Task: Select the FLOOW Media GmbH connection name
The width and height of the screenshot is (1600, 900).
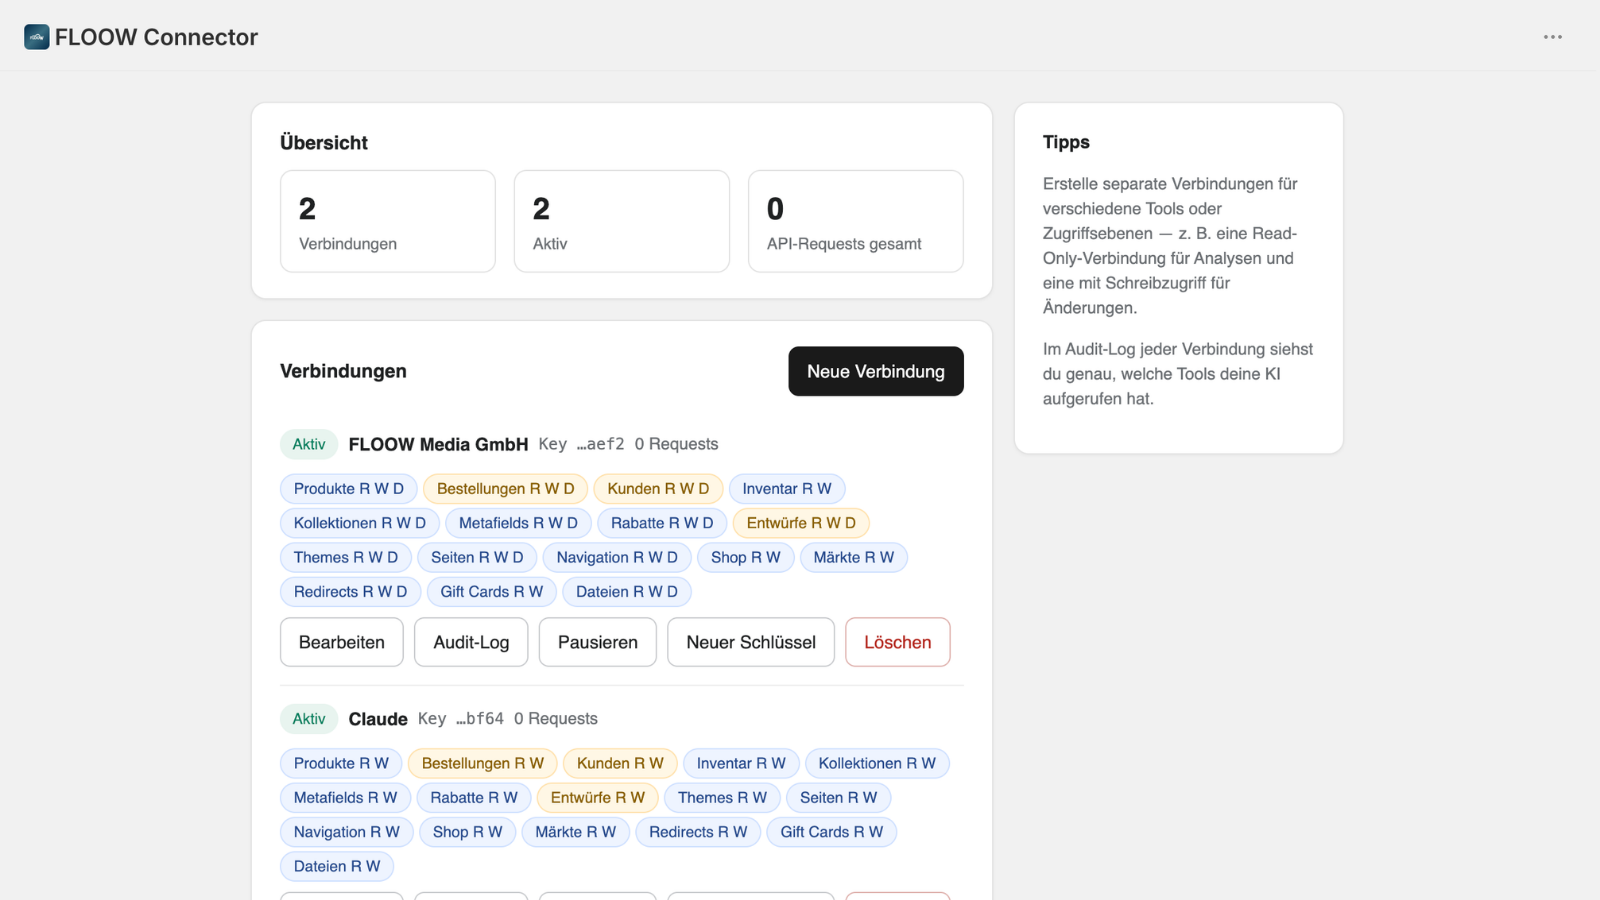Action: click(438, 444)
